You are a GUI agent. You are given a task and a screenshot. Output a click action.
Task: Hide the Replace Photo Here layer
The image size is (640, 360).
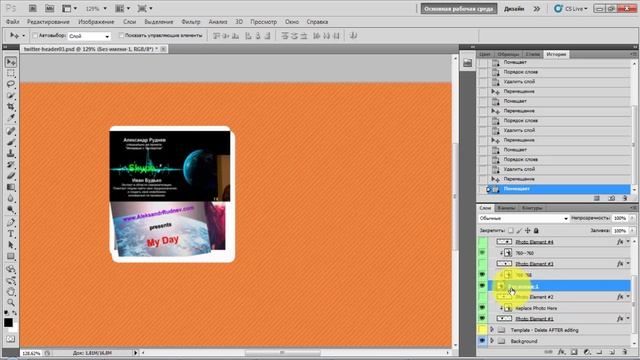[x=482, y=308]
